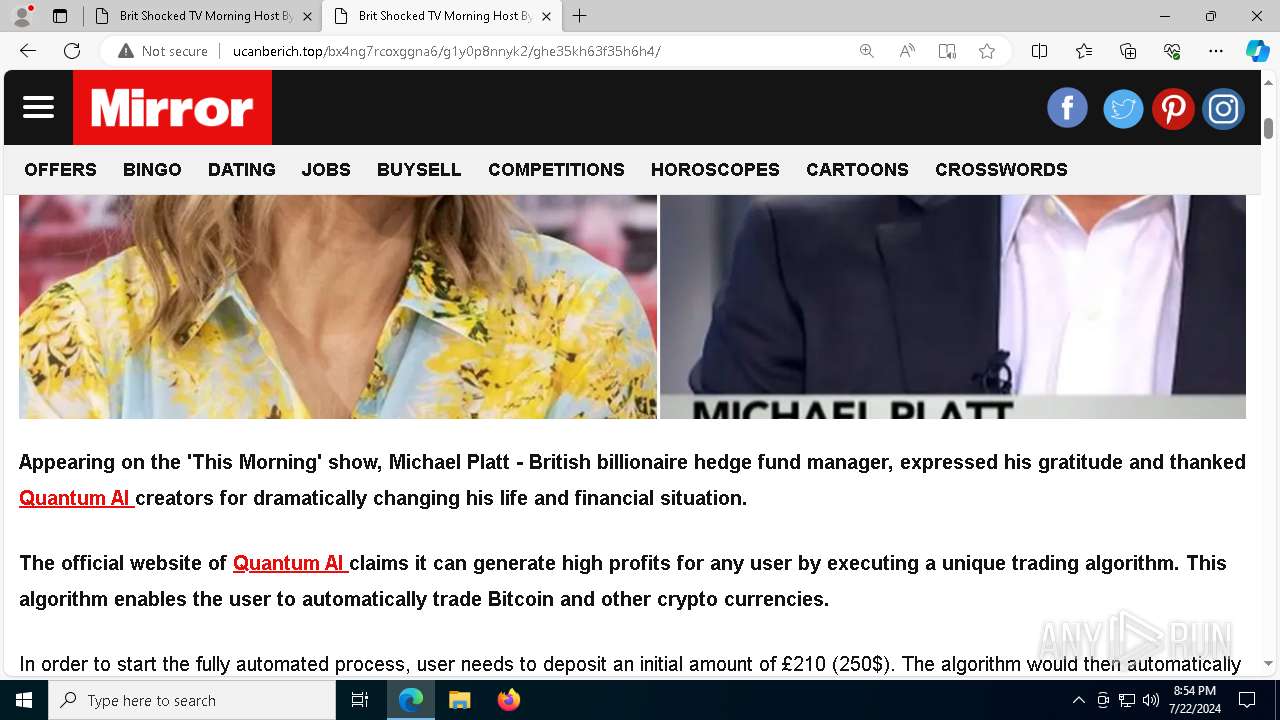Open browser Collections

1128,51
